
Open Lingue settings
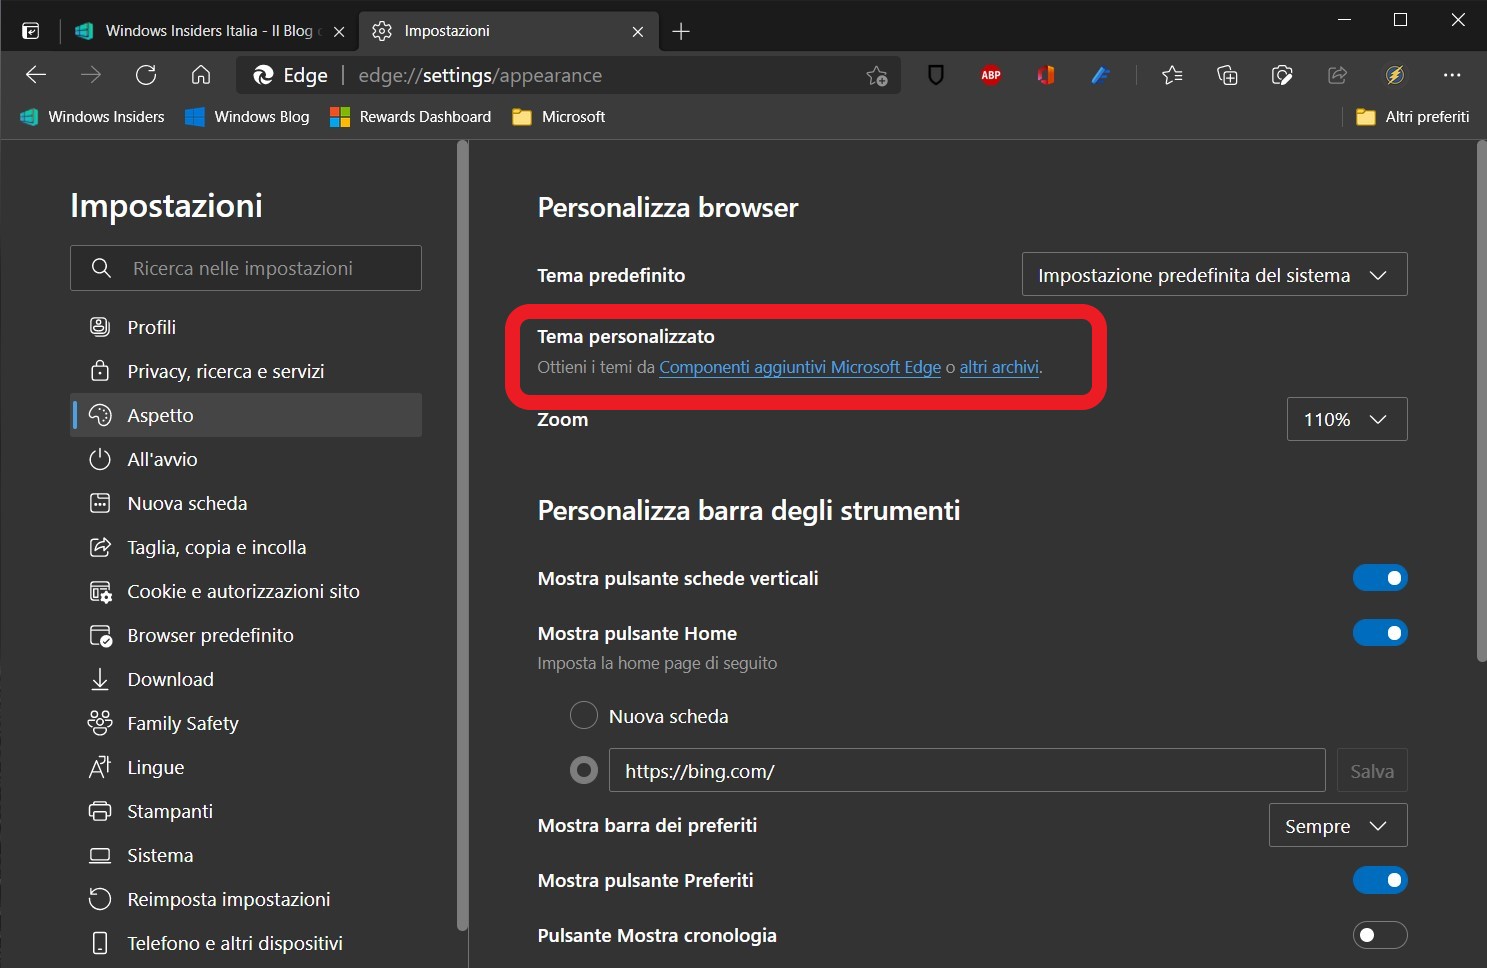246,767
